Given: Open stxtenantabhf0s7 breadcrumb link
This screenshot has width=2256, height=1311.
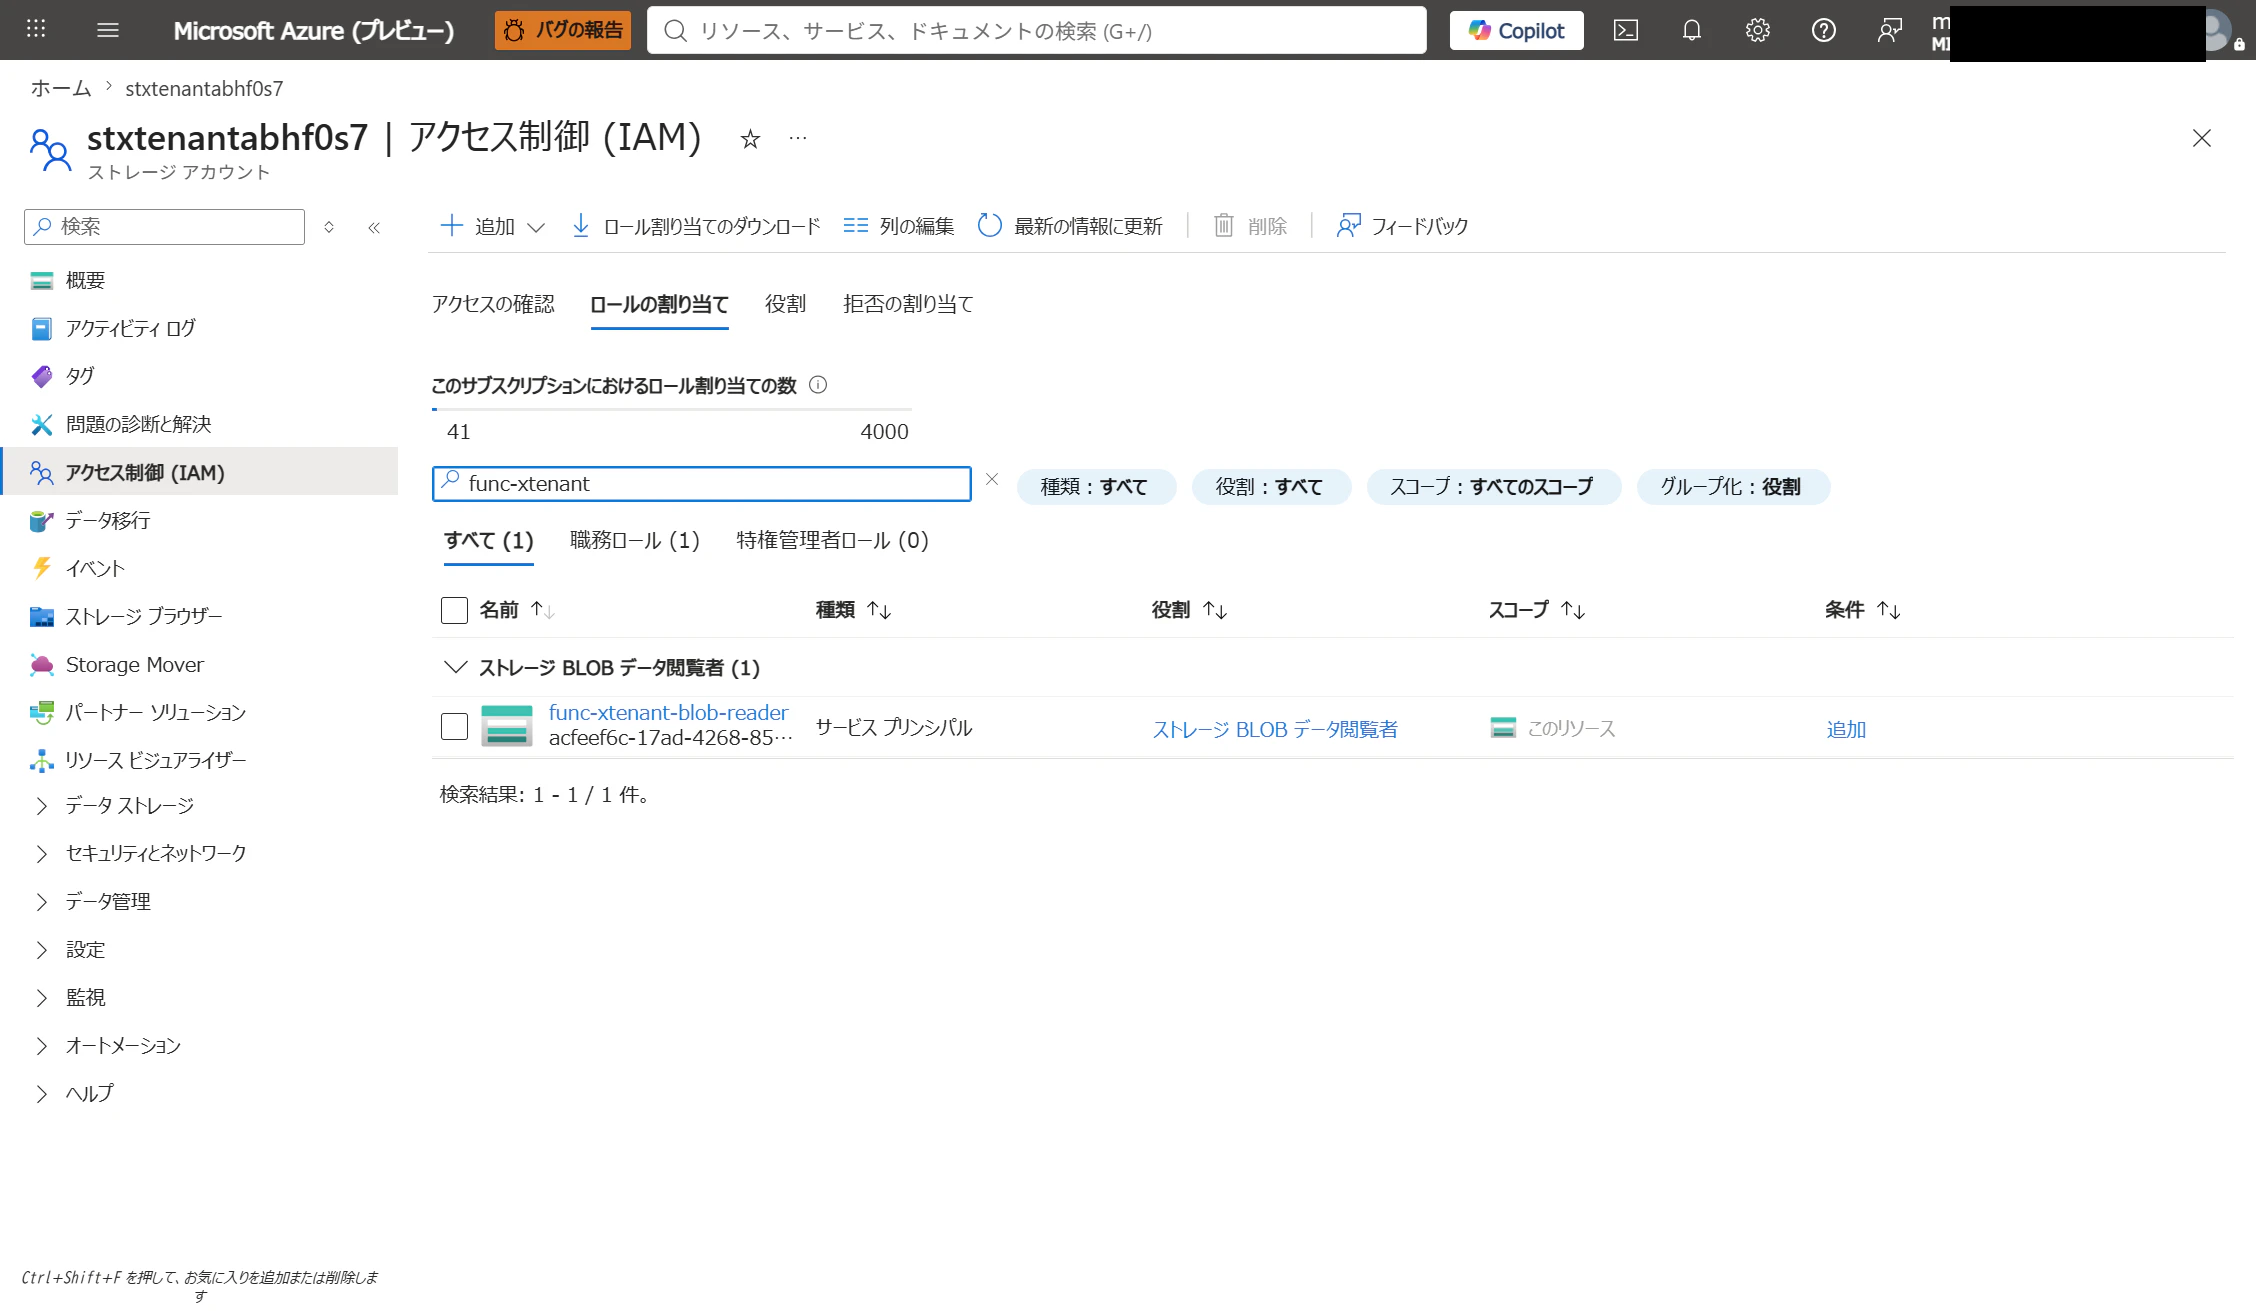Looking at the screenshot, I should pyautogui.click(x=204, y=88).
